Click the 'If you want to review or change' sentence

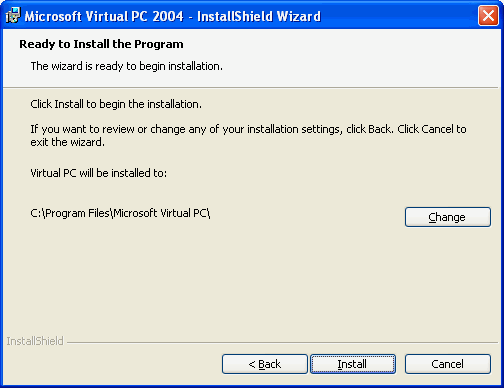click(x=248, y=129)
